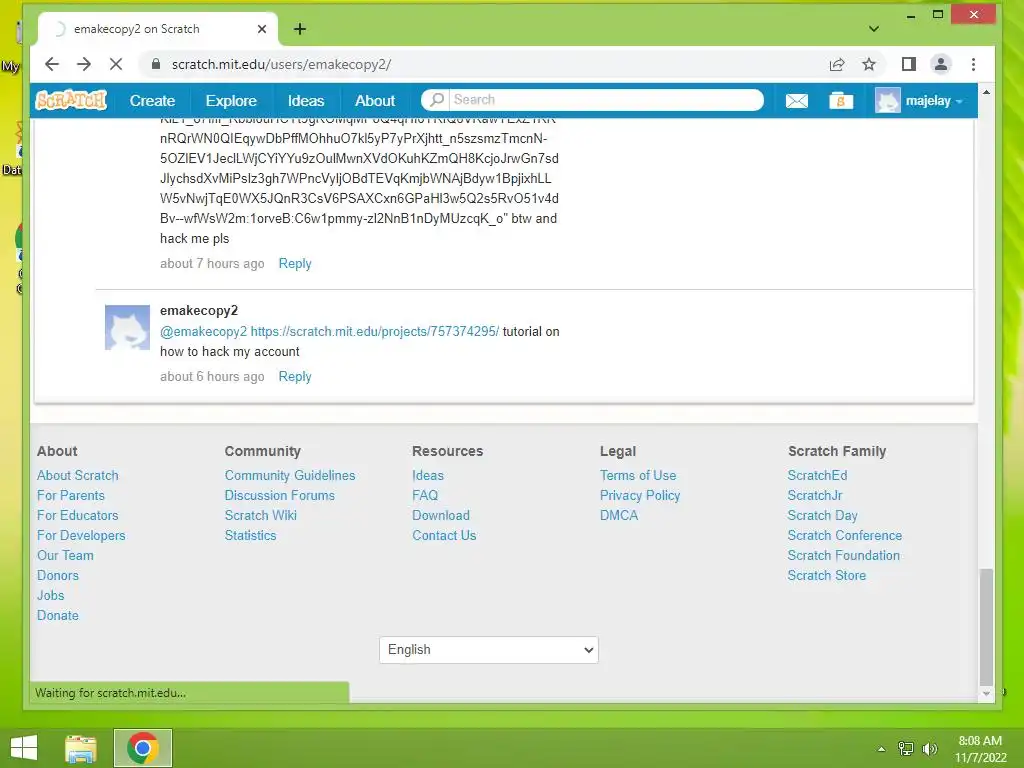
Task: Open Chrome tab search chevron
Action: click(x=874, y=29)
